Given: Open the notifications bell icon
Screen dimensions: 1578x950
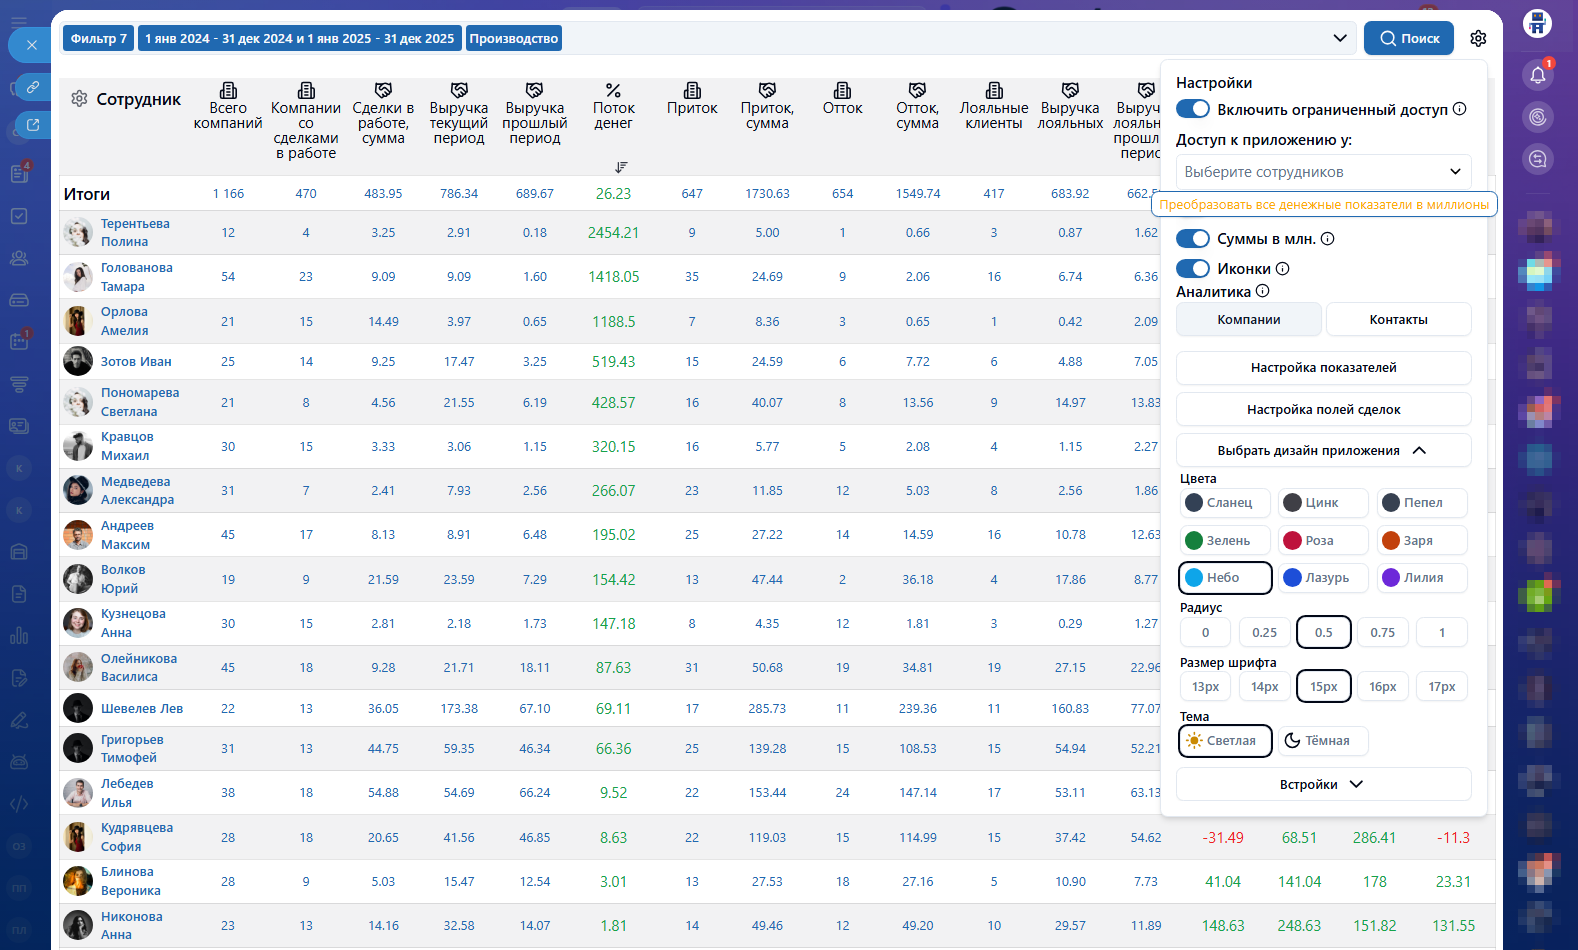Looking at the screenshot, I should click(x=1537, y=75).
